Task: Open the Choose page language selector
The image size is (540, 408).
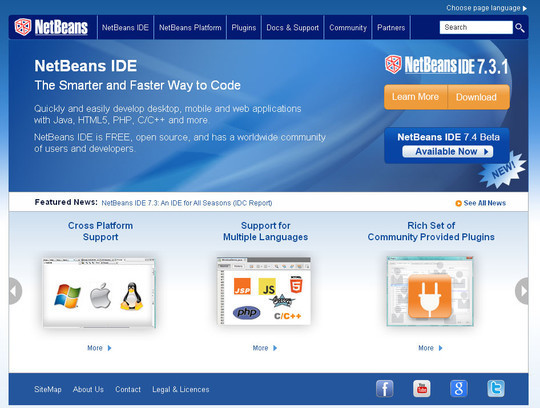Action: (486, 8)
